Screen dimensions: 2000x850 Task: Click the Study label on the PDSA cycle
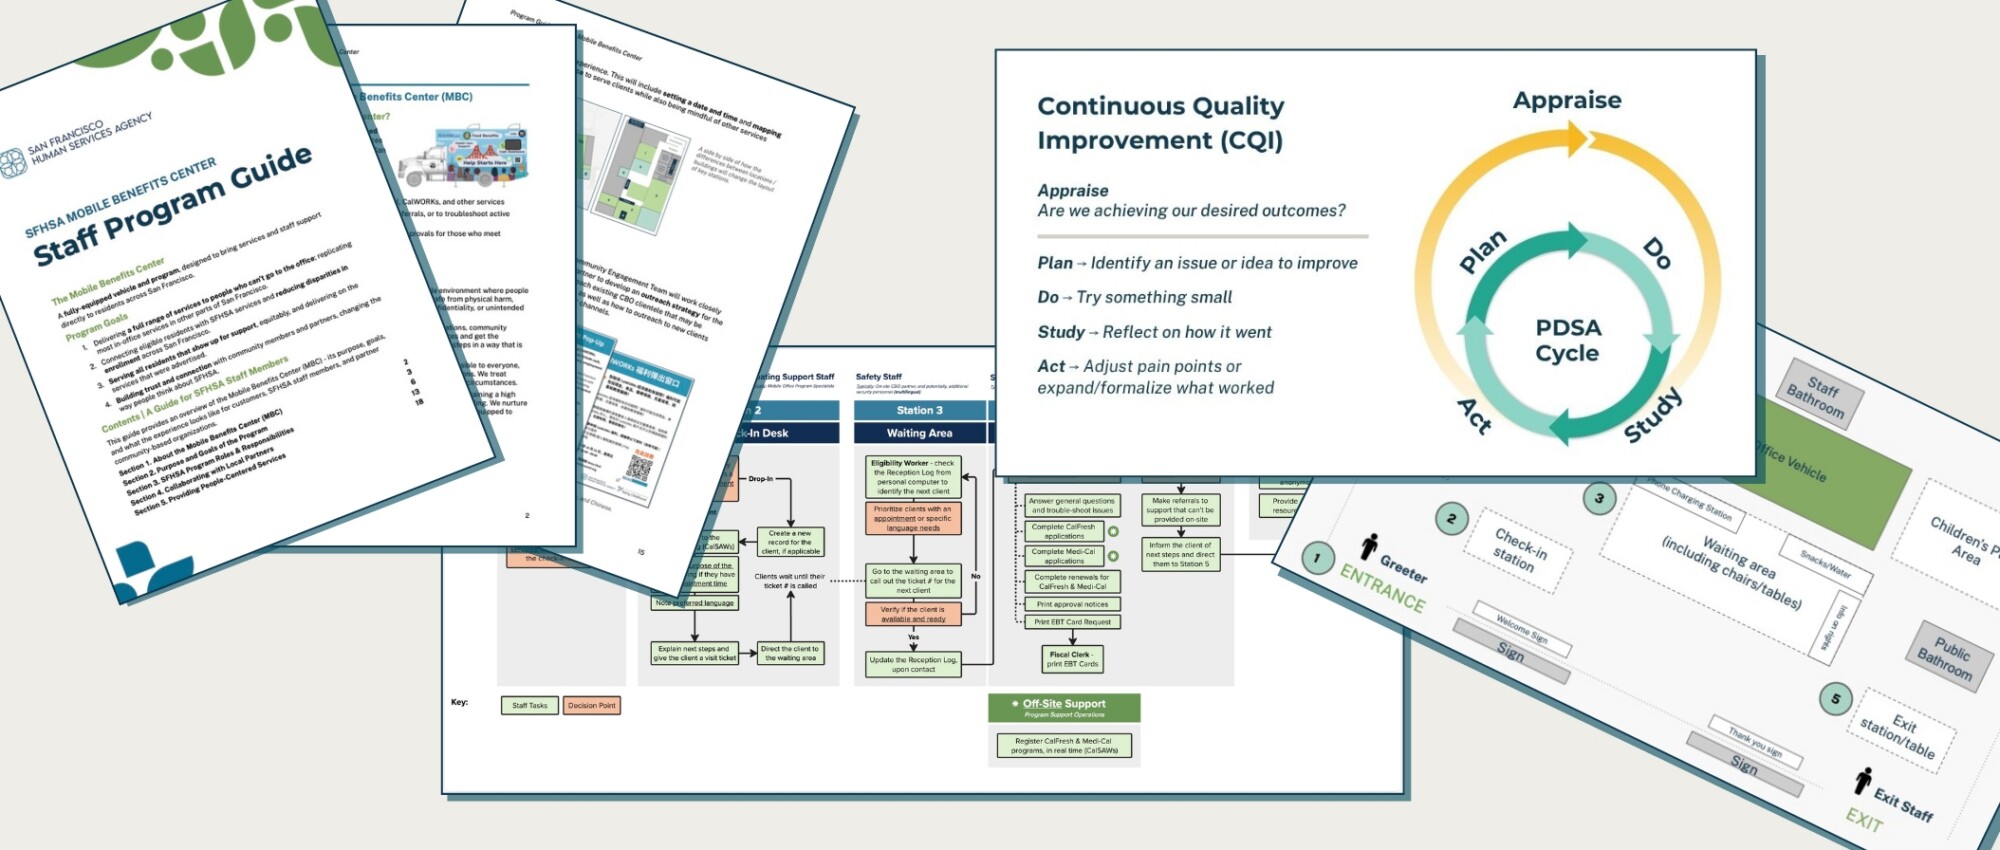pos(1653,415)
